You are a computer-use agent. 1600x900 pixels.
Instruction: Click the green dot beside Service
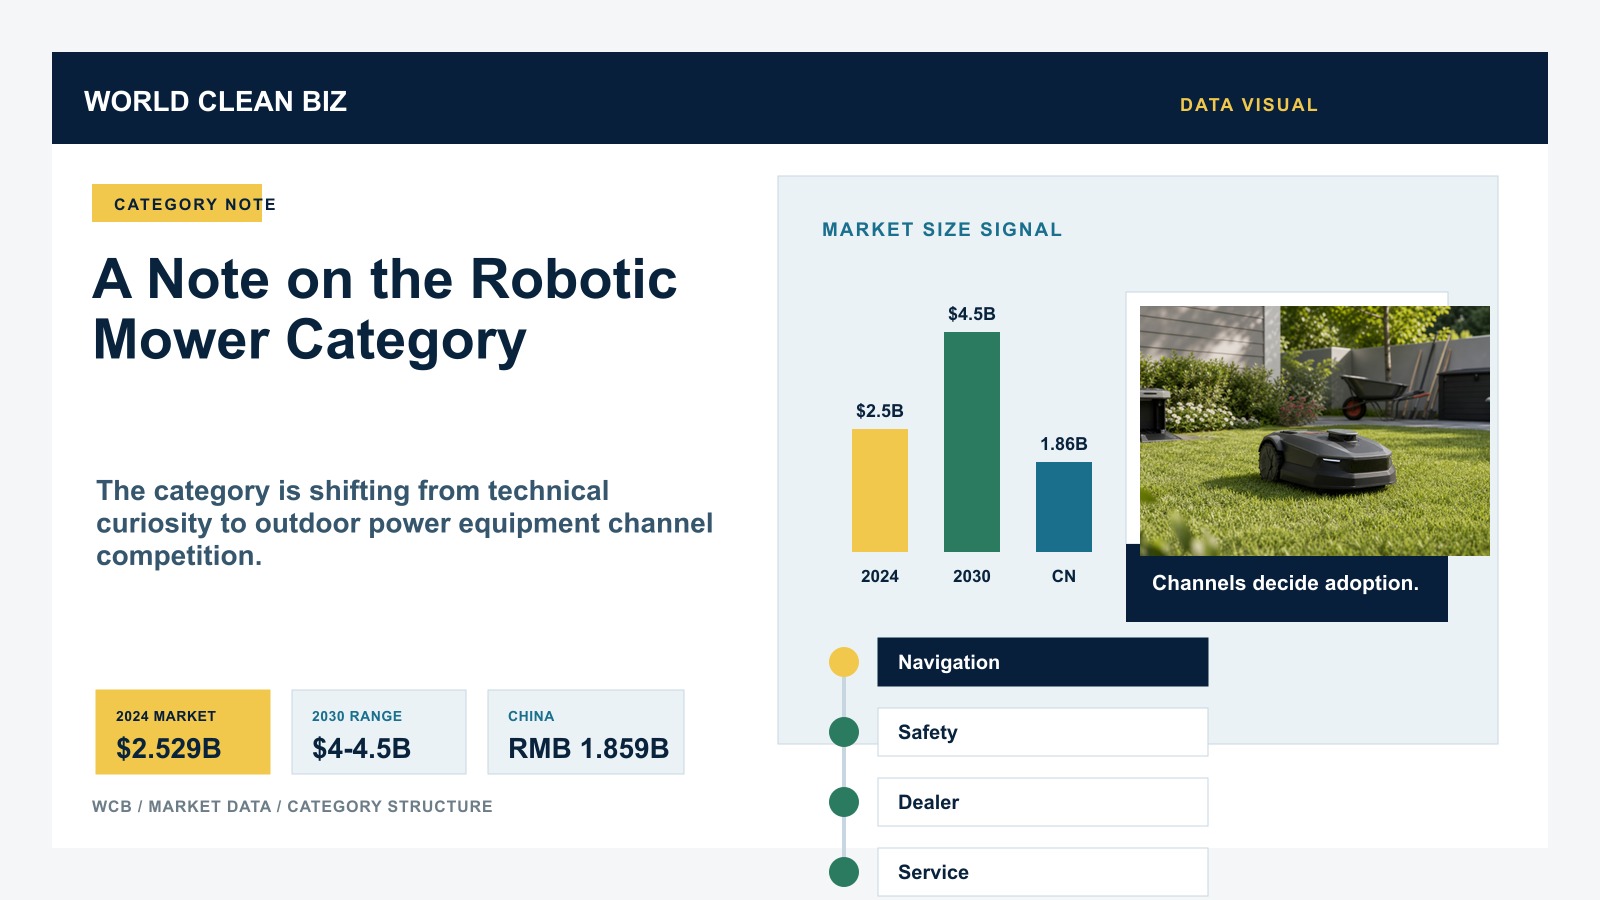coord(844,872)
